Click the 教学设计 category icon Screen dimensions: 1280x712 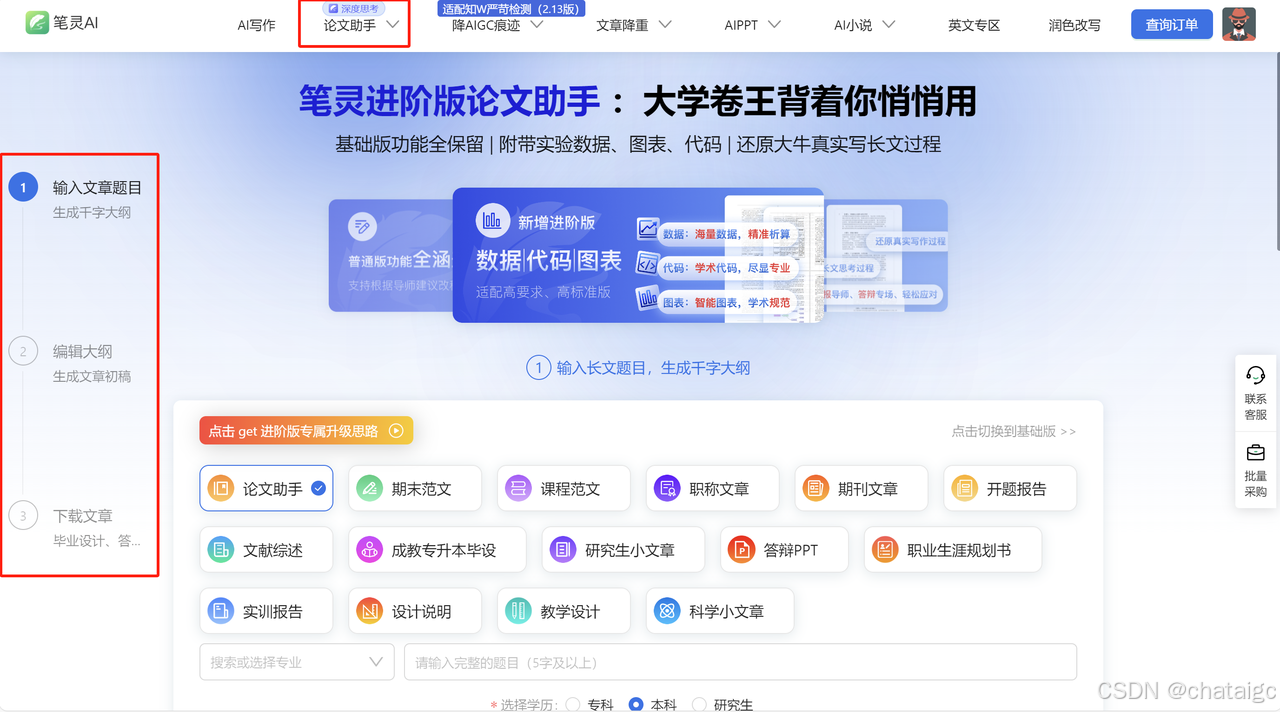pos(518,611)
